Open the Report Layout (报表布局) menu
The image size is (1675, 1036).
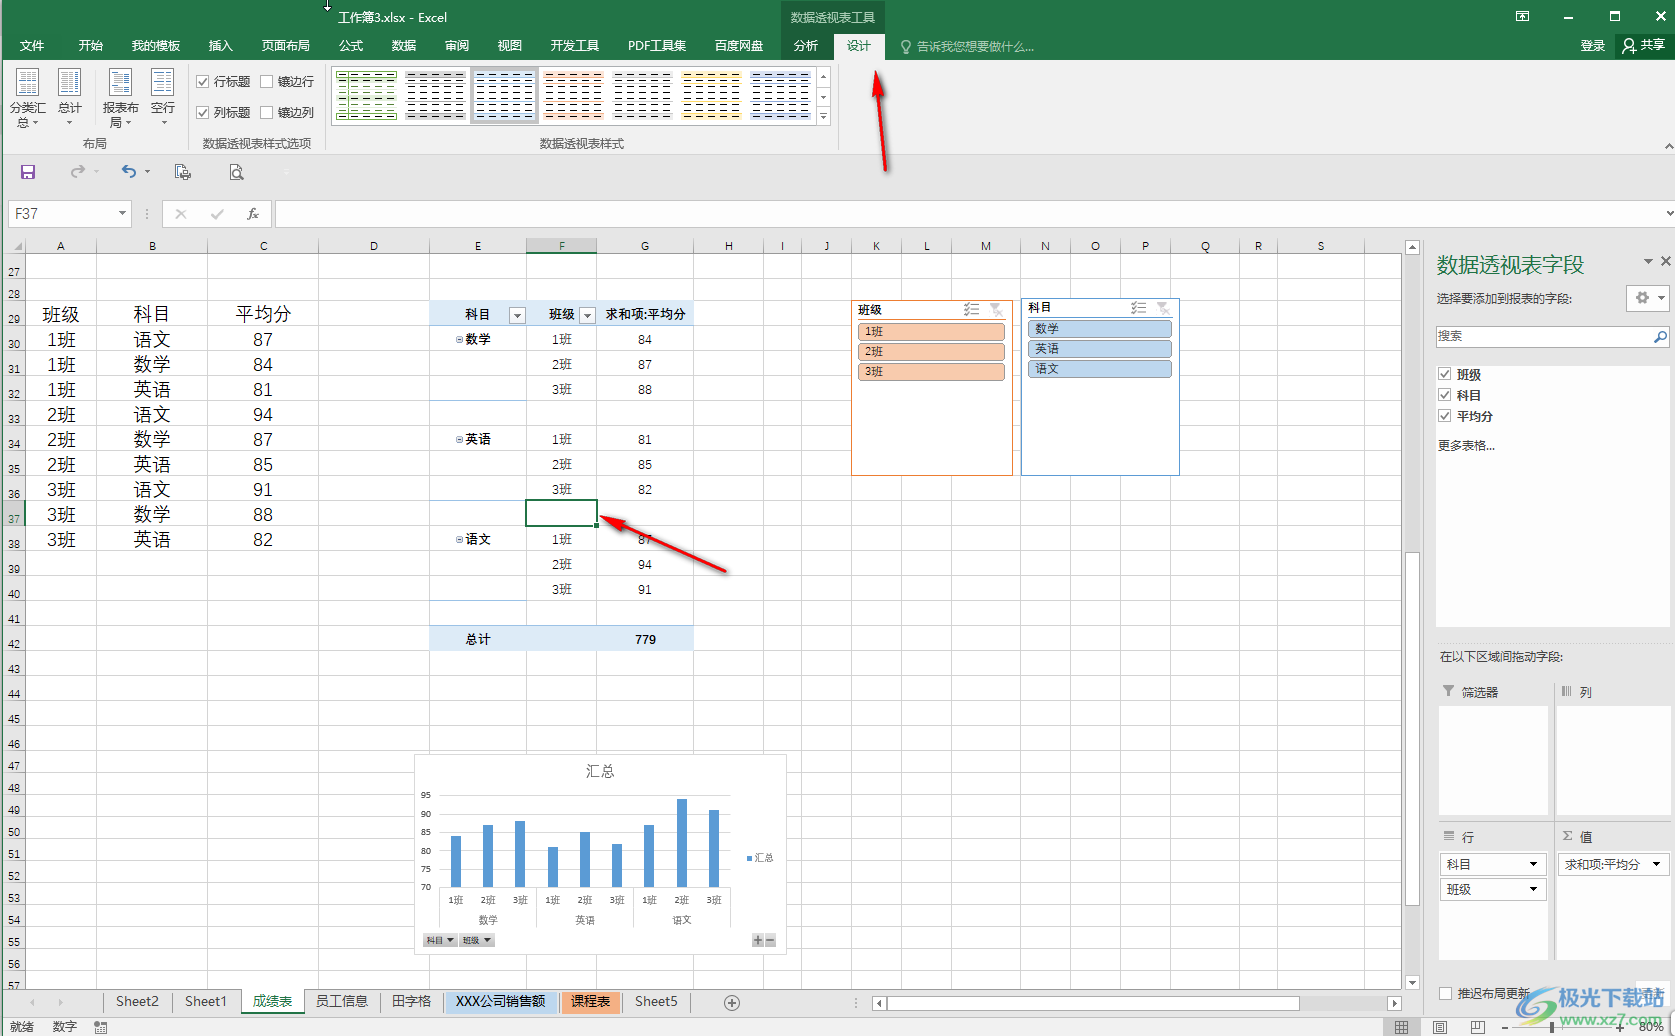tap(120, 98)
